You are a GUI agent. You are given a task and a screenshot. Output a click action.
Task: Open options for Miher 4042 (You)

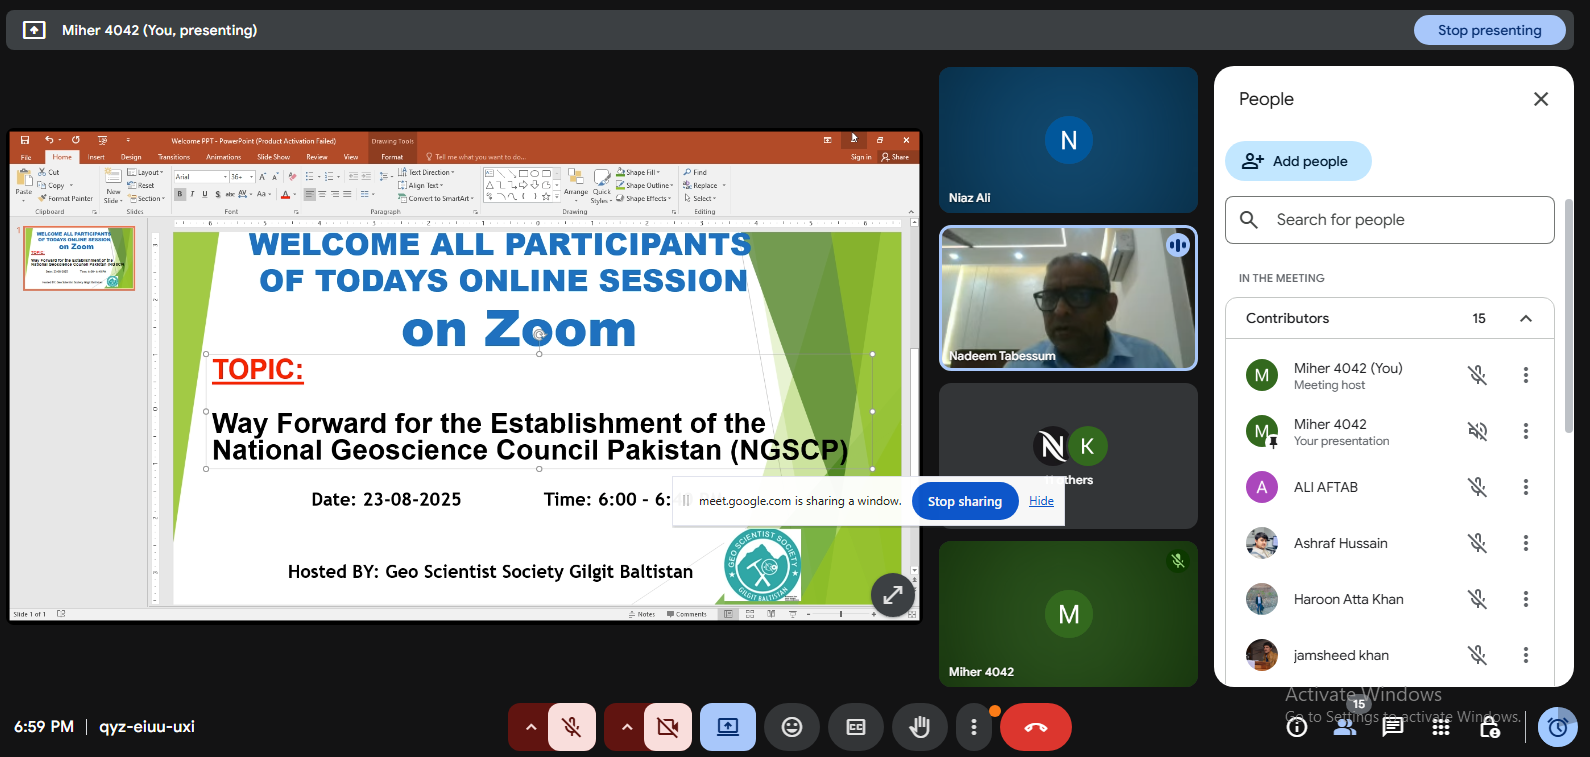point(1526,375)
